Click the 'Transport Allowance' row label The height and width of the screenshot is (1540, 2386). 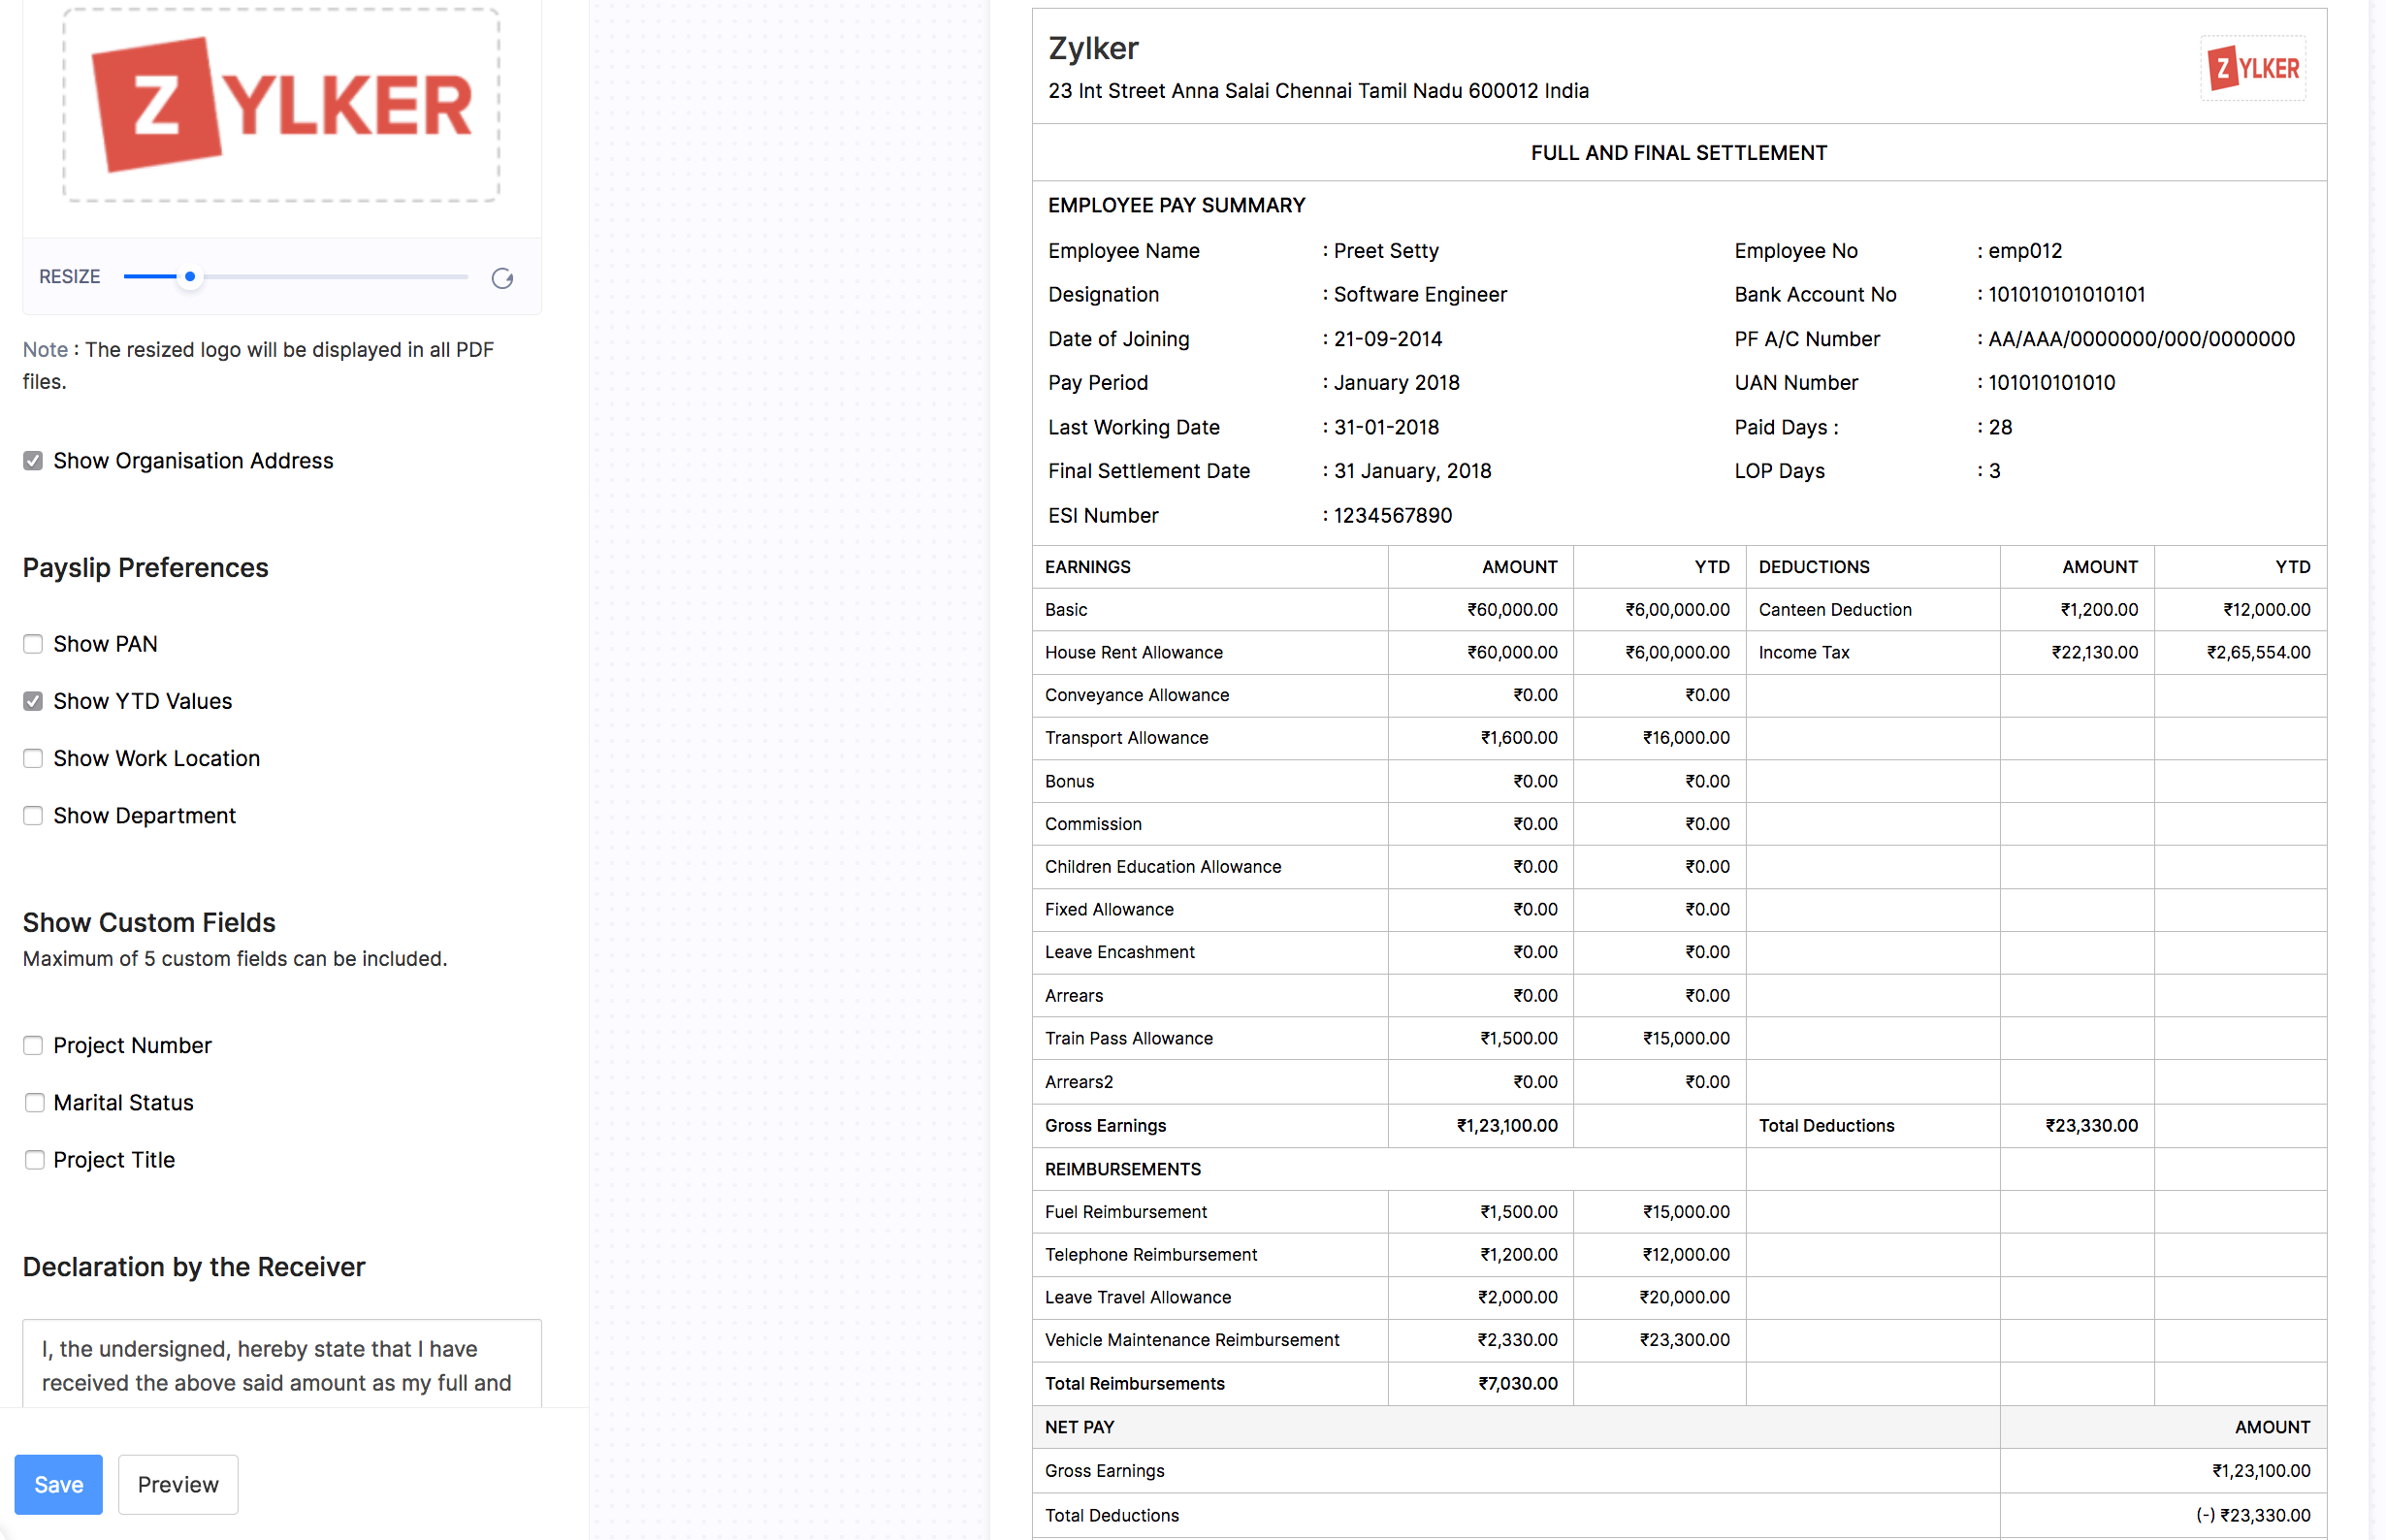pos(1127,738)
